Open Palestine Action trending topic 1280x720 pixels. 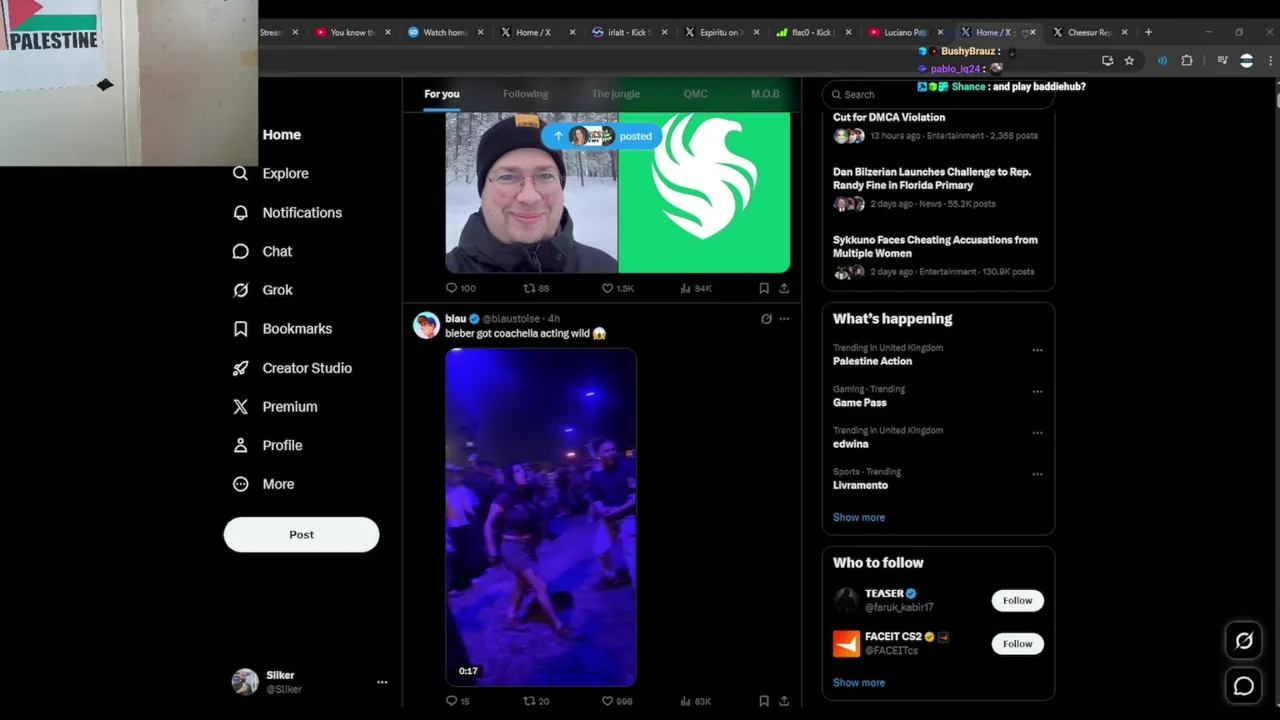(872, 361)
